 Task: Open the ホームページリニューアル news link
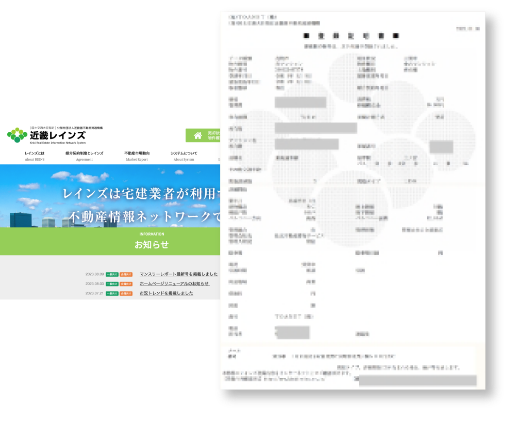[x=174, y=283]
